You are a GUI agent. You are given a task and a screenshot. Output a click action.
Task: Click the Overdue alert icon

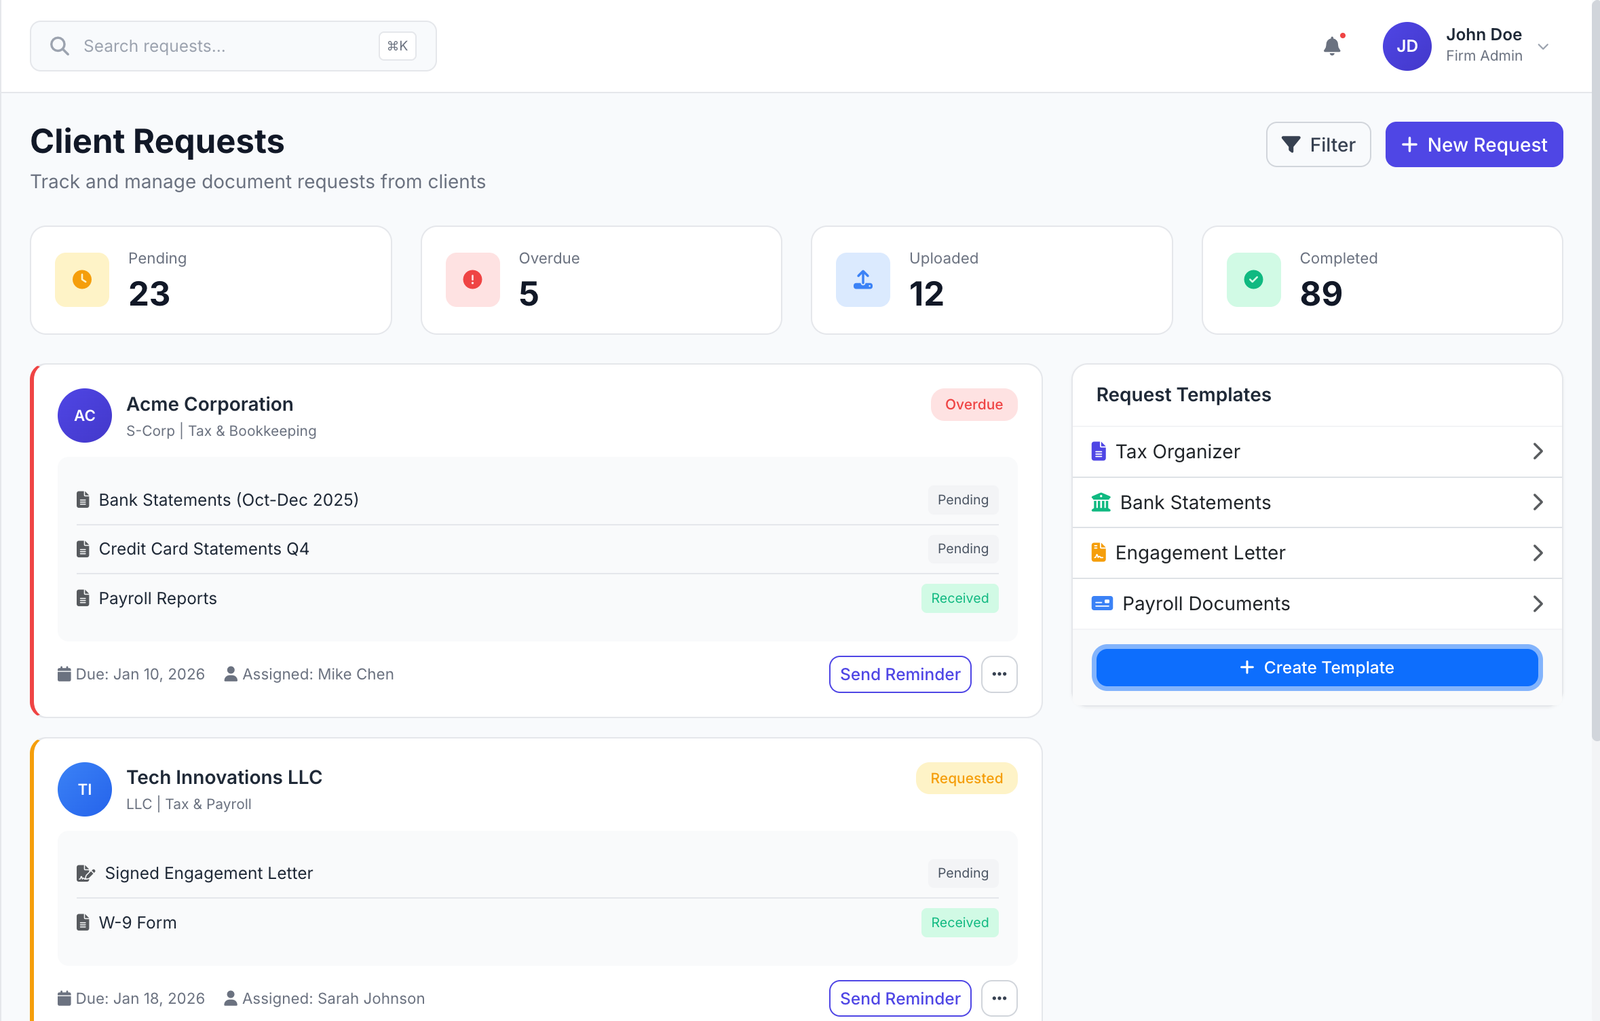tap(472, 280)
